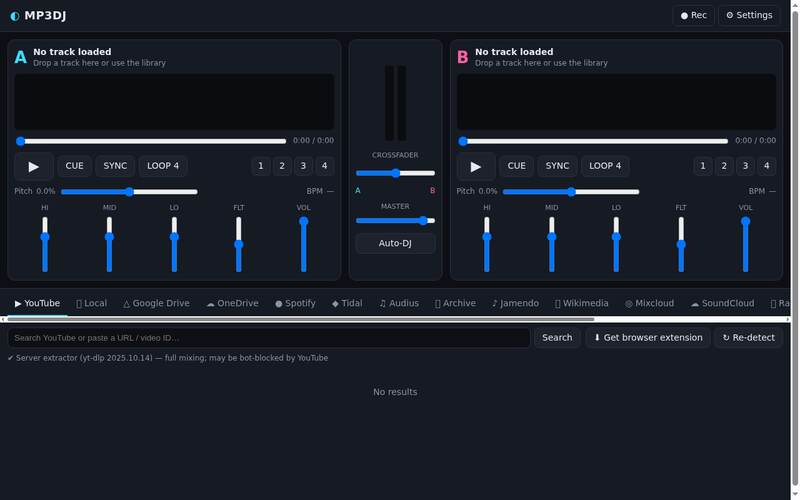
Task: Switch to the Jamendo tab
Action: click(x=515, y=304)
